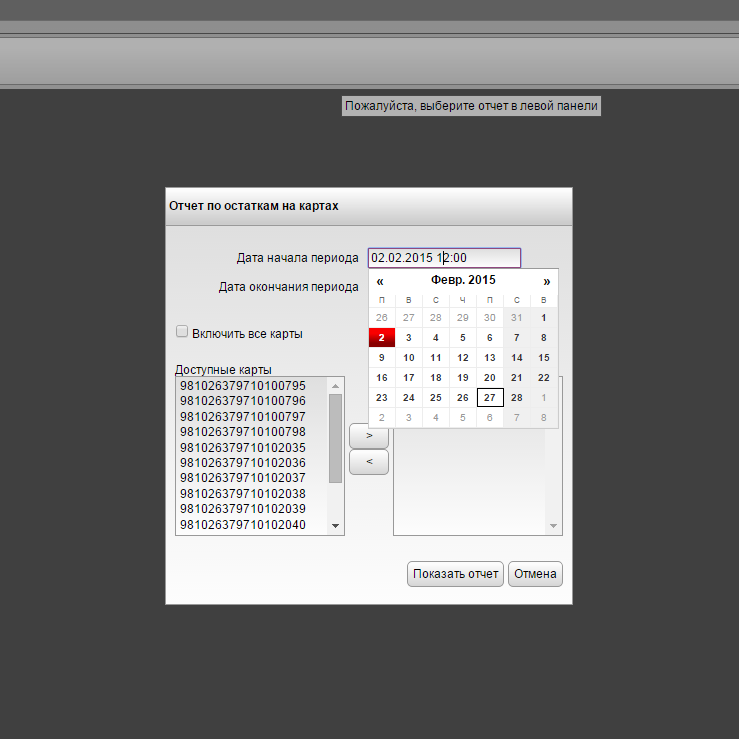Click the 'Дата начала периода' date field
Screen dimensions: 739x739
coord(444,258)
